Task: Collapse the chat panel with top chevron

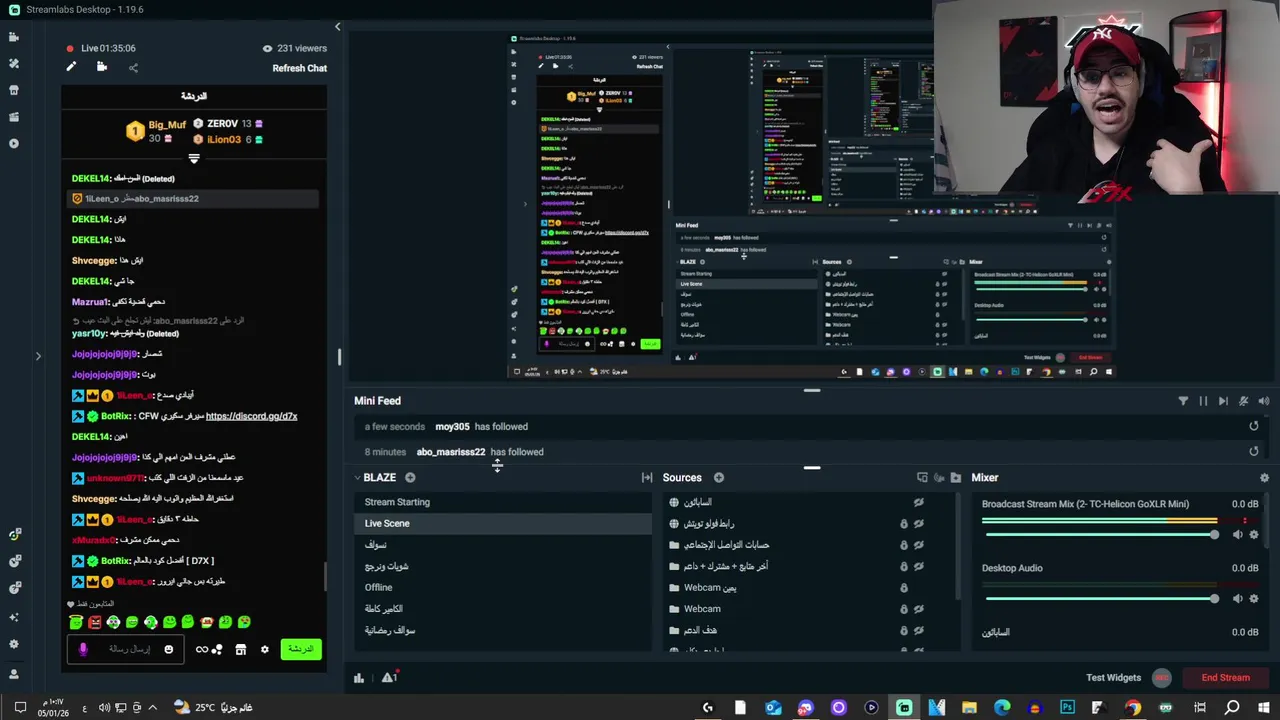Action: click(x=337, y=27)
